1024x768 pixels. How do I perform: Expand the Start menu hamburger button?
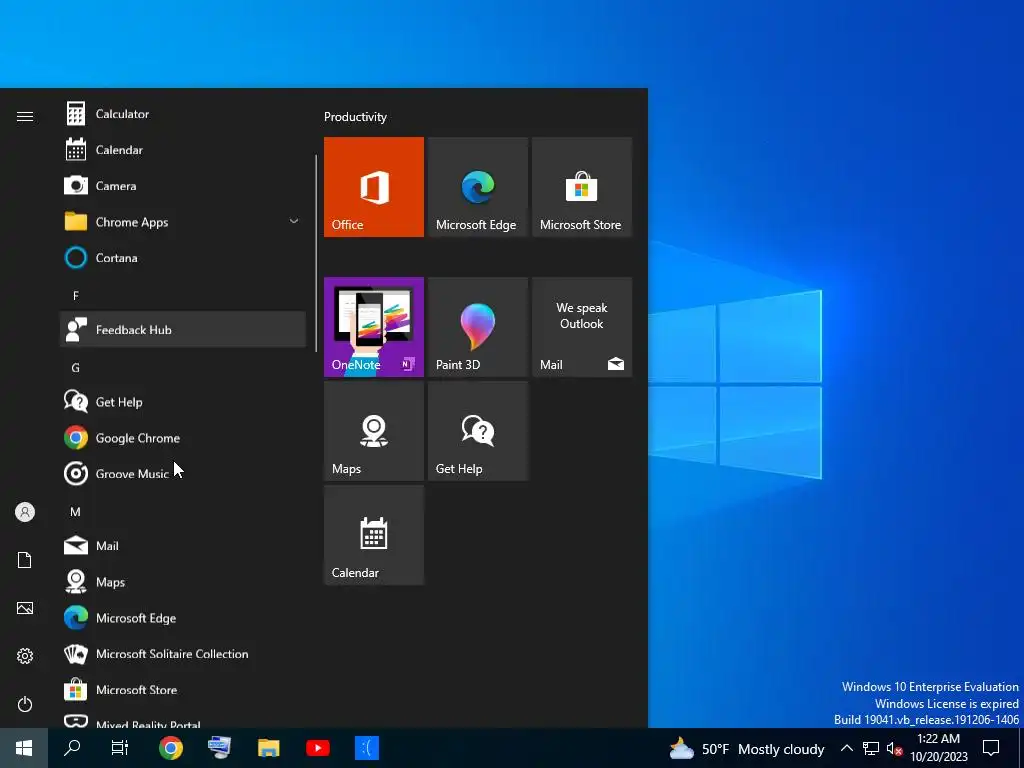click(x=25, y=116)
